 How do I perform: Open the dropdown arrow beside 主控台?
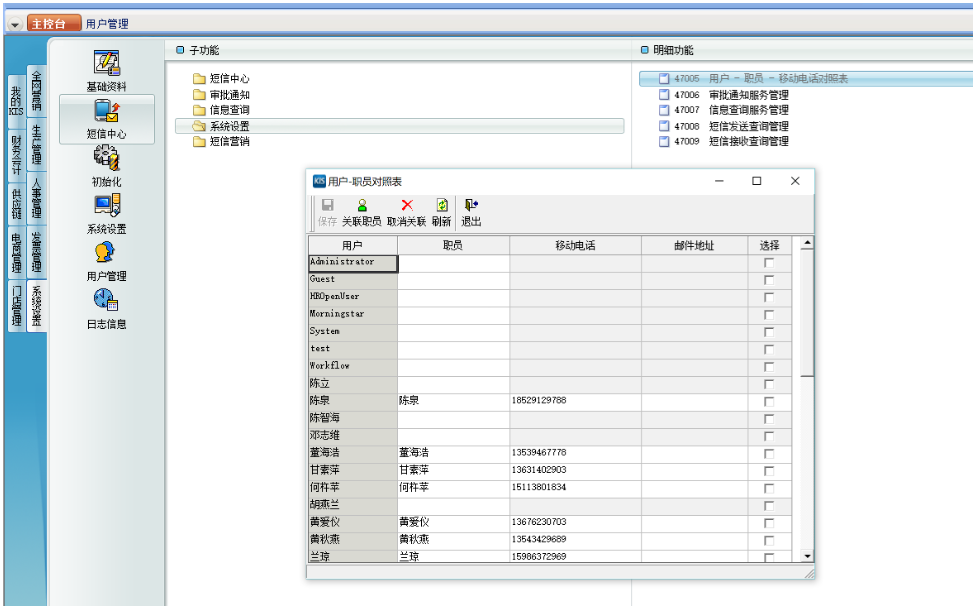pos(15,23)
